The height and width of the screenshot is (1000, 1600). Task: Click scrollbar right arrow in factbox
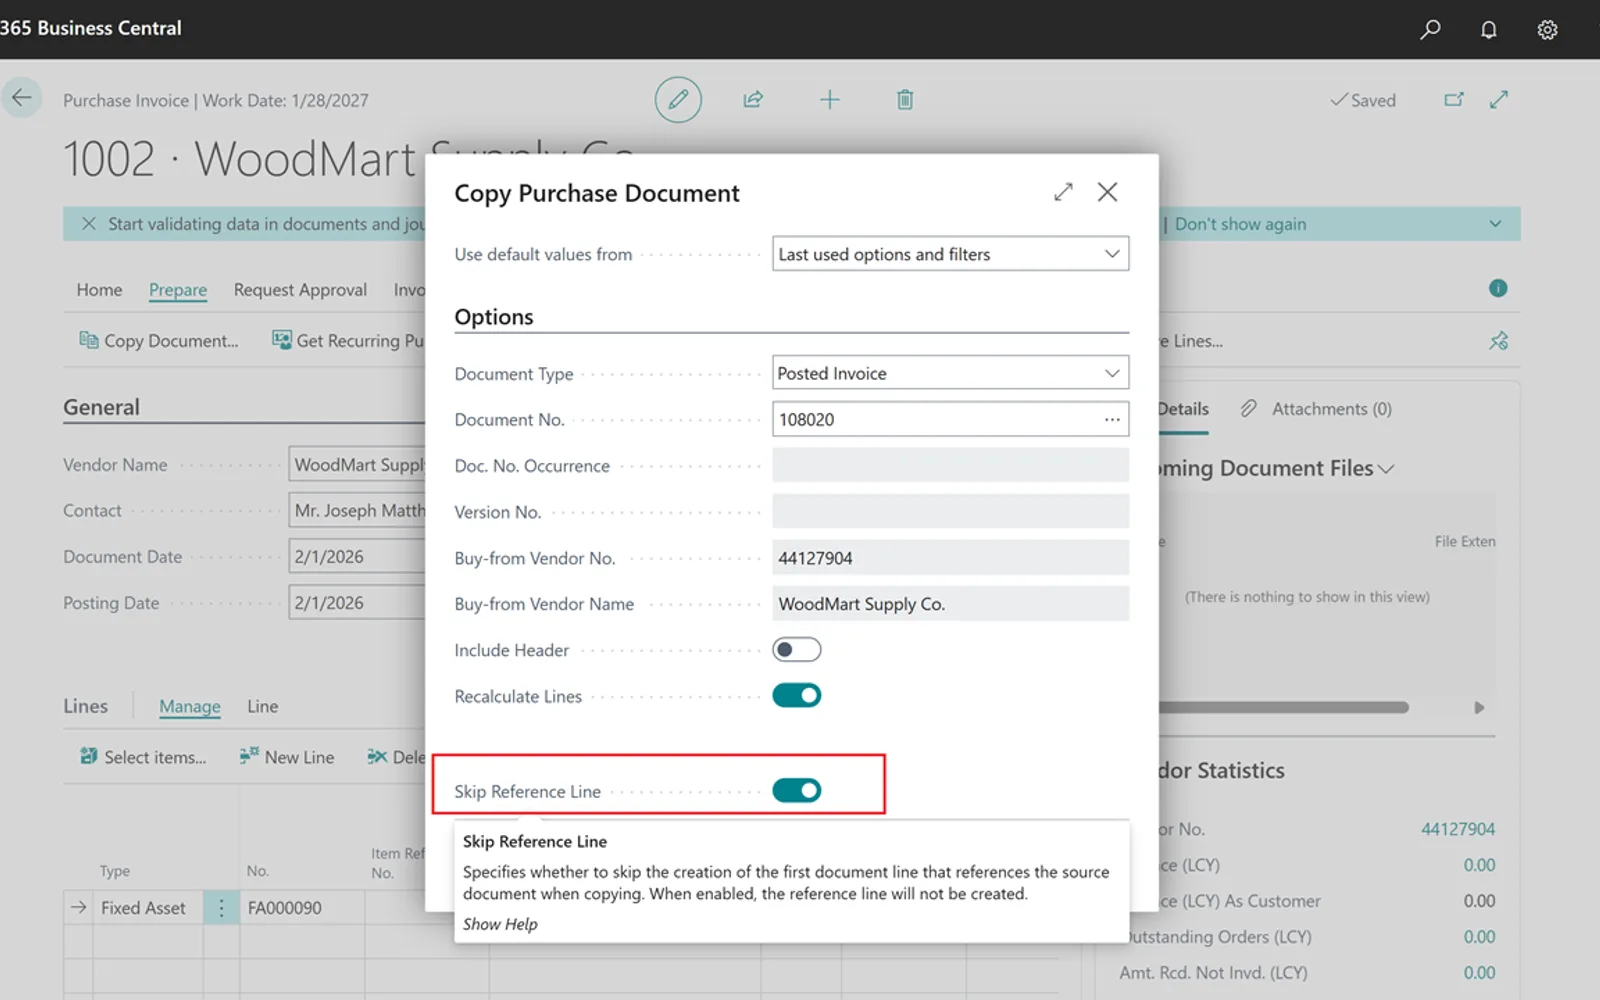click(x=1479, y=708)
